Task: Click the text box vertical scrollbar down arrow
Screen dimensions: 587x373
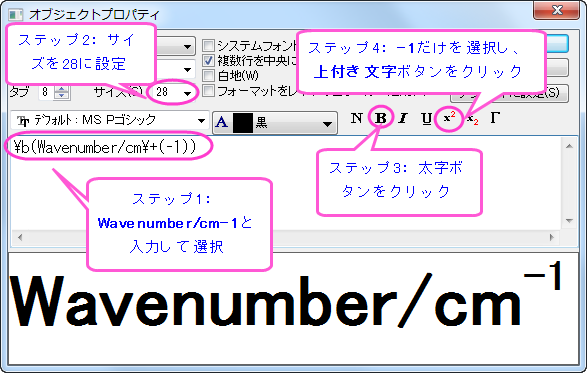Action: pyautogui.click(x=569, y=221)
